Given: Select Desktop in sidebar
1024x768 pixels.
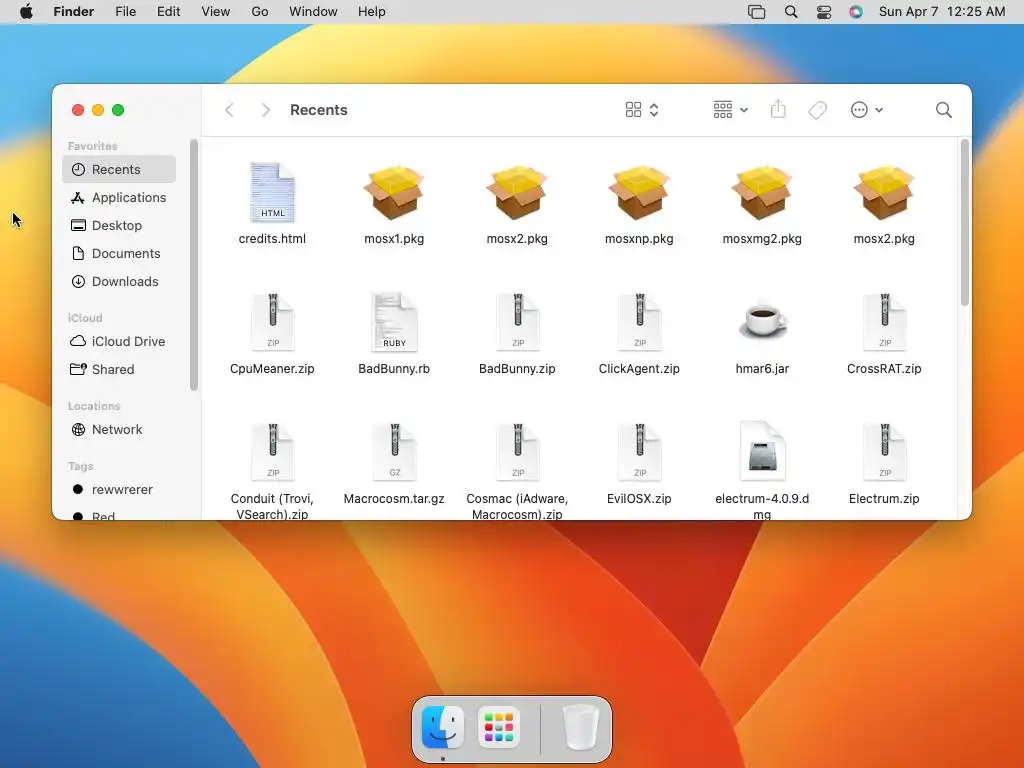Looking at the screenshot, I should 119,225.
